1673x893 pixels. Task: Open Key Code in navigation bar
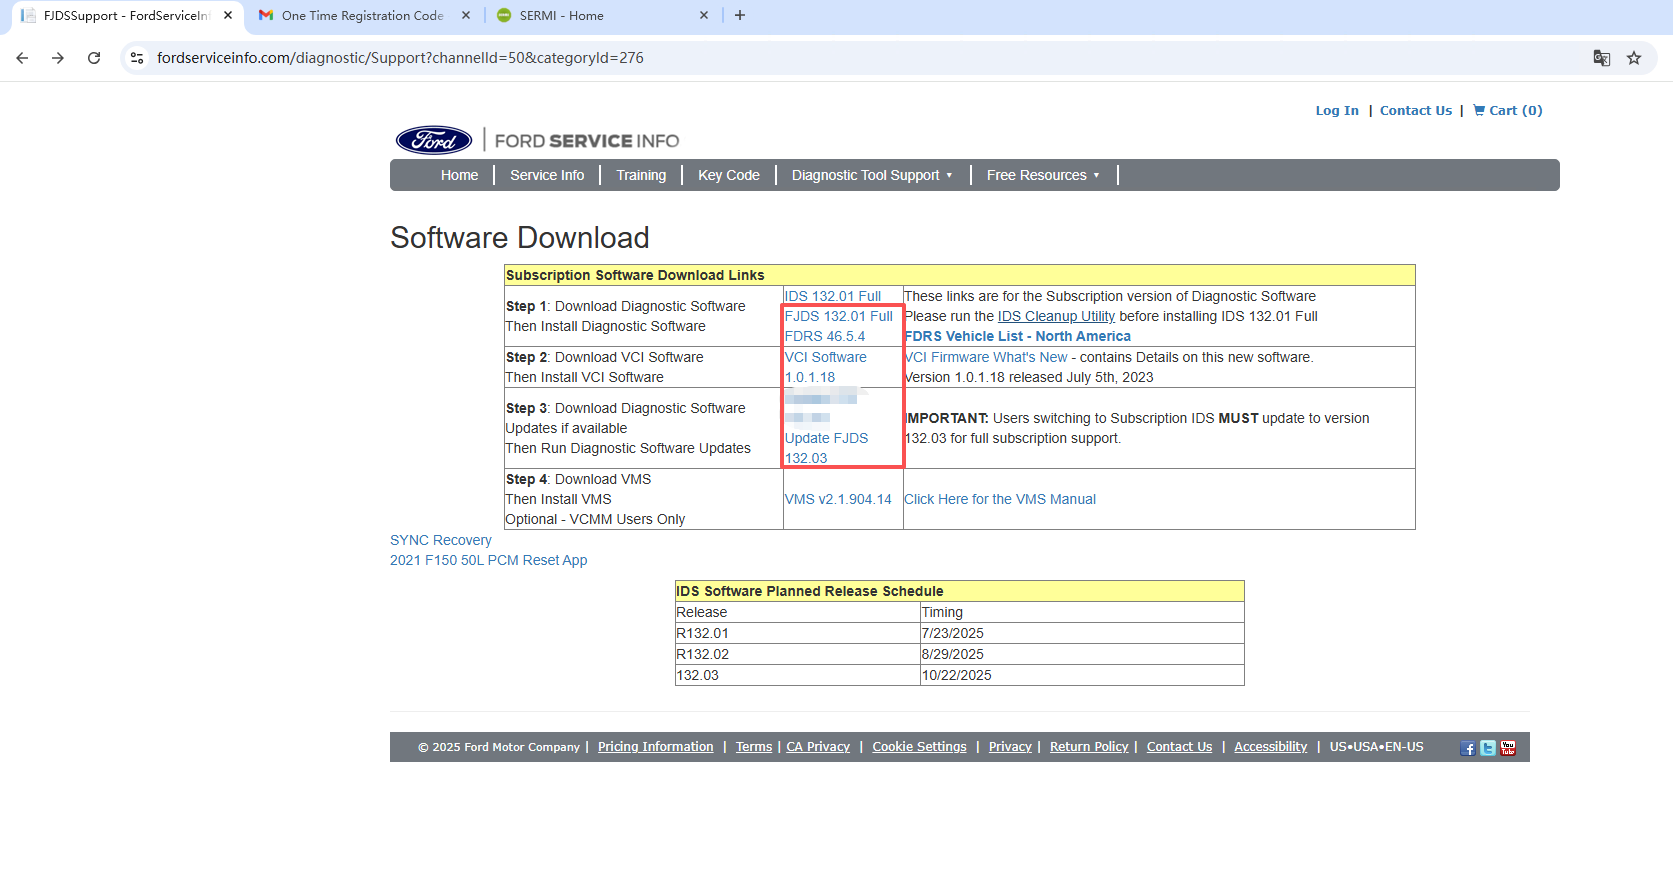(x=728, y=175)
